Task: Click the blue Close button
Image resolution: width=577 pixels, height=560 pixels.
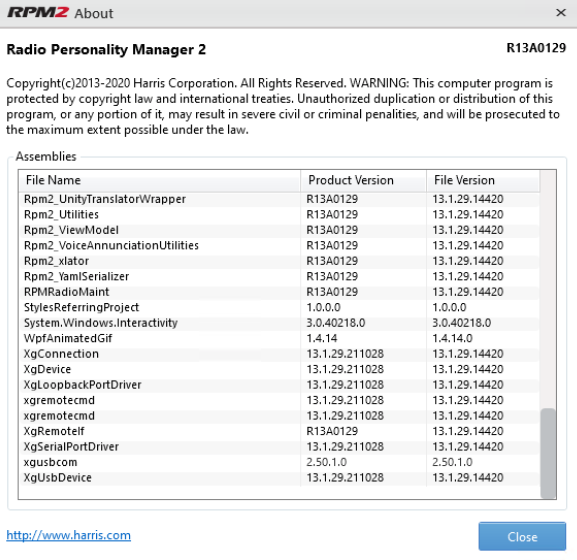Action: pos(522,536)
